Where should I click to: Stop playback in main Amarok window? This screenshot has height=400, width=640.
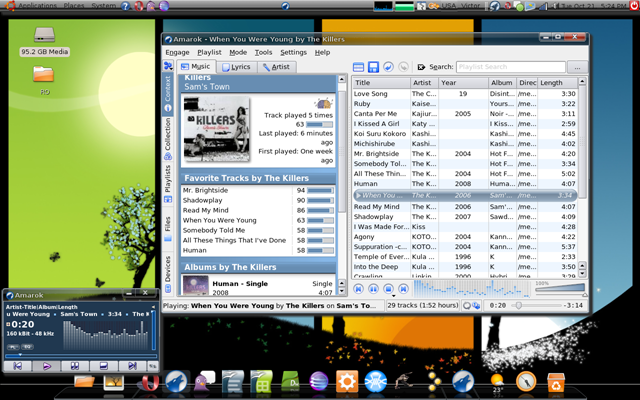[x=388, y=289]
